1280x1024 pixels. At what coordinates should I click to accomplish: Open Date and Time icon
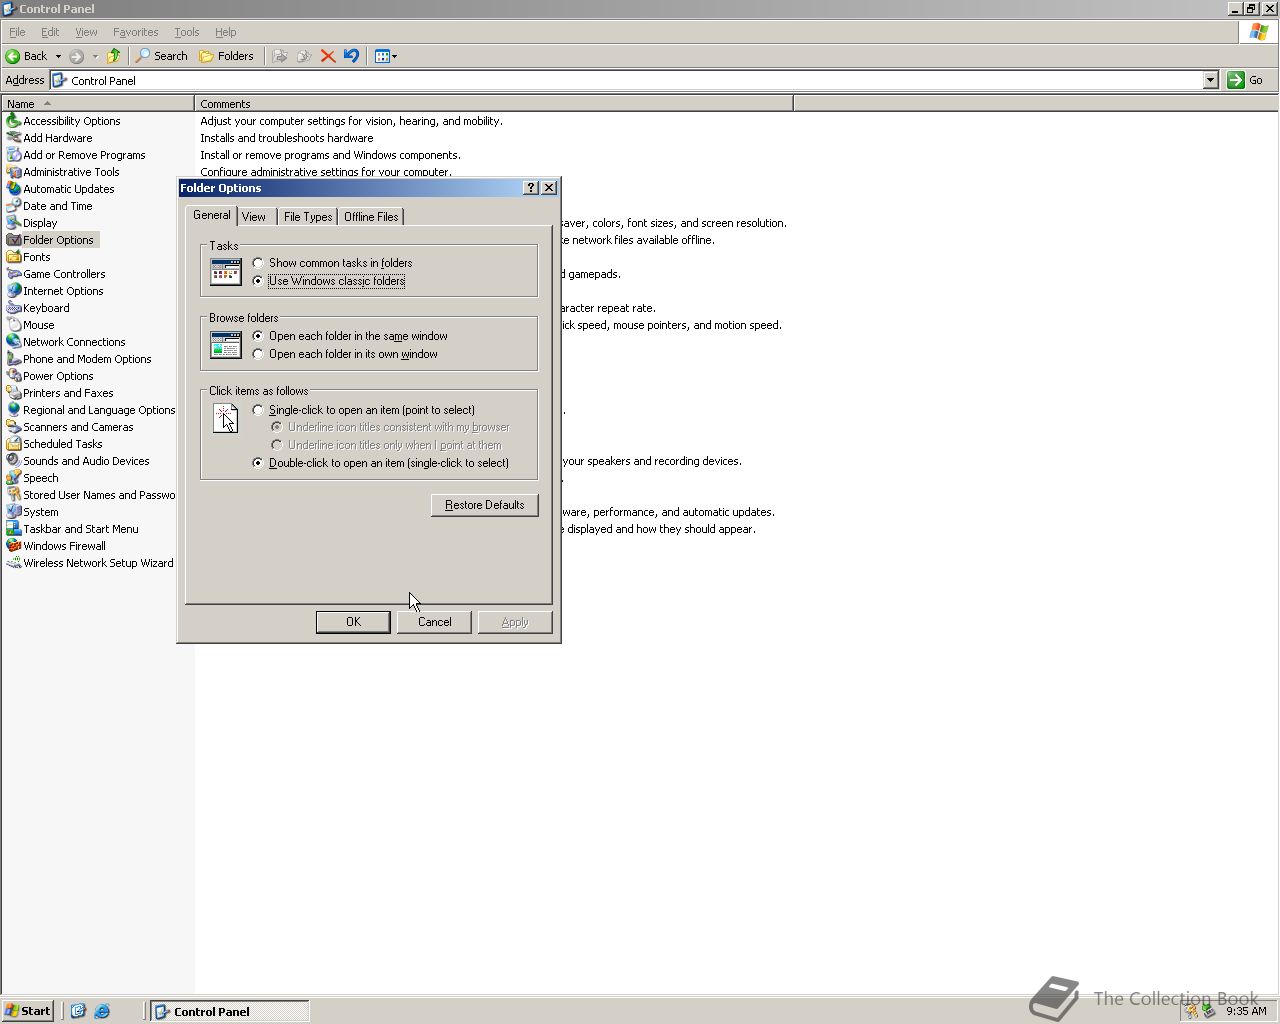(x=14, y=206)
